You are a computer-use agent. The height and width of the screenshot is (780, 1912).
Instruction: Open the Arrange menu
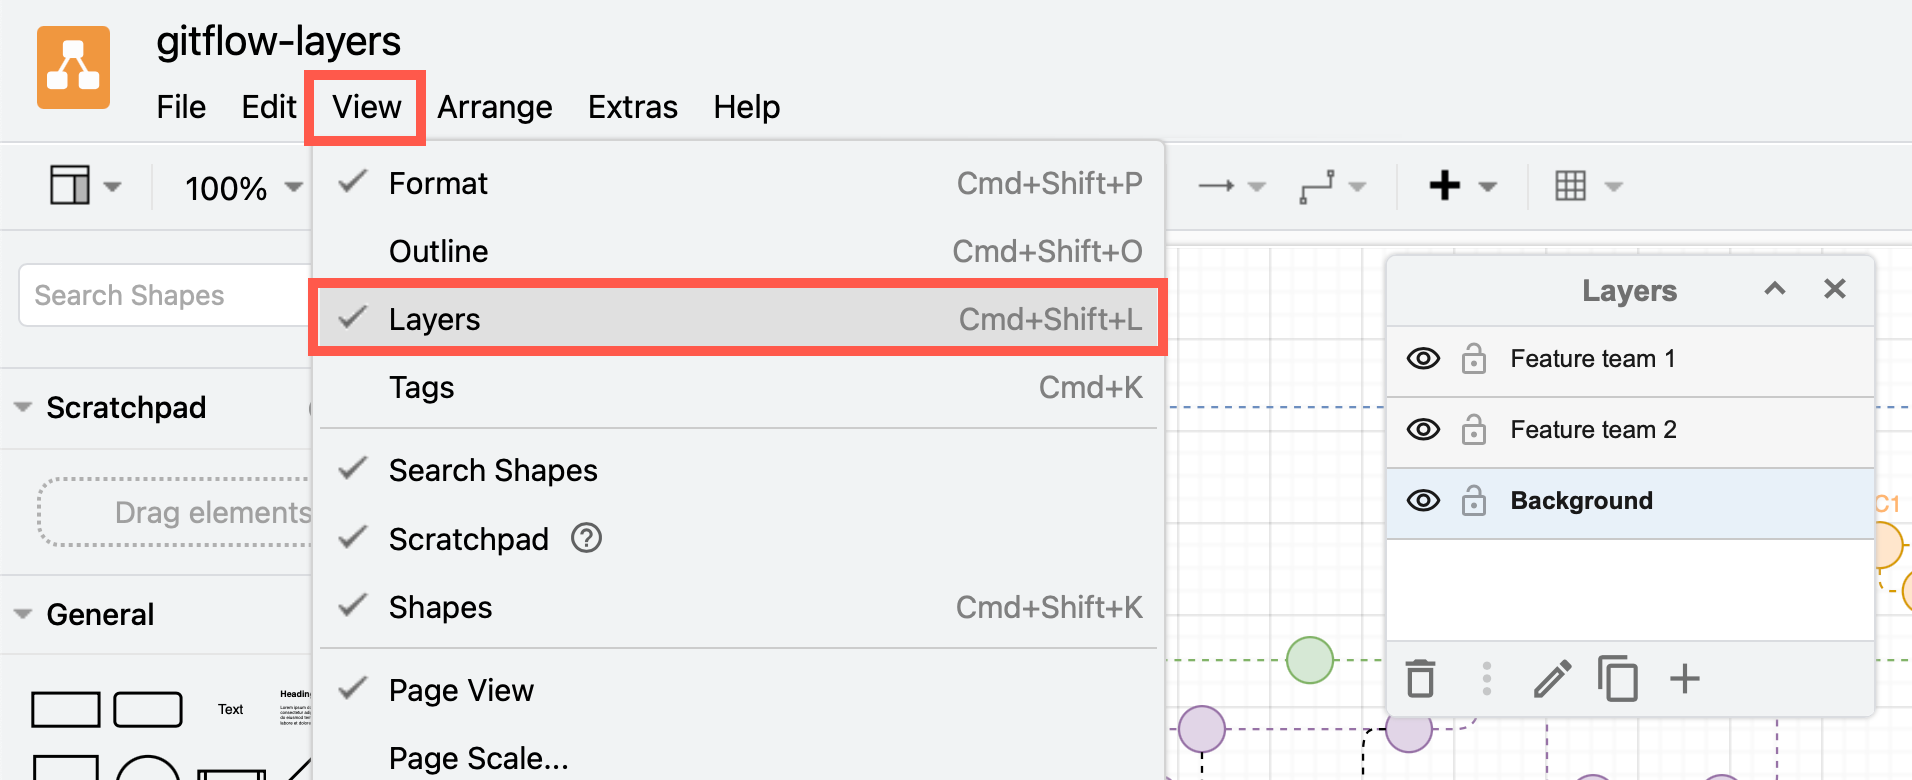point(494,107)
